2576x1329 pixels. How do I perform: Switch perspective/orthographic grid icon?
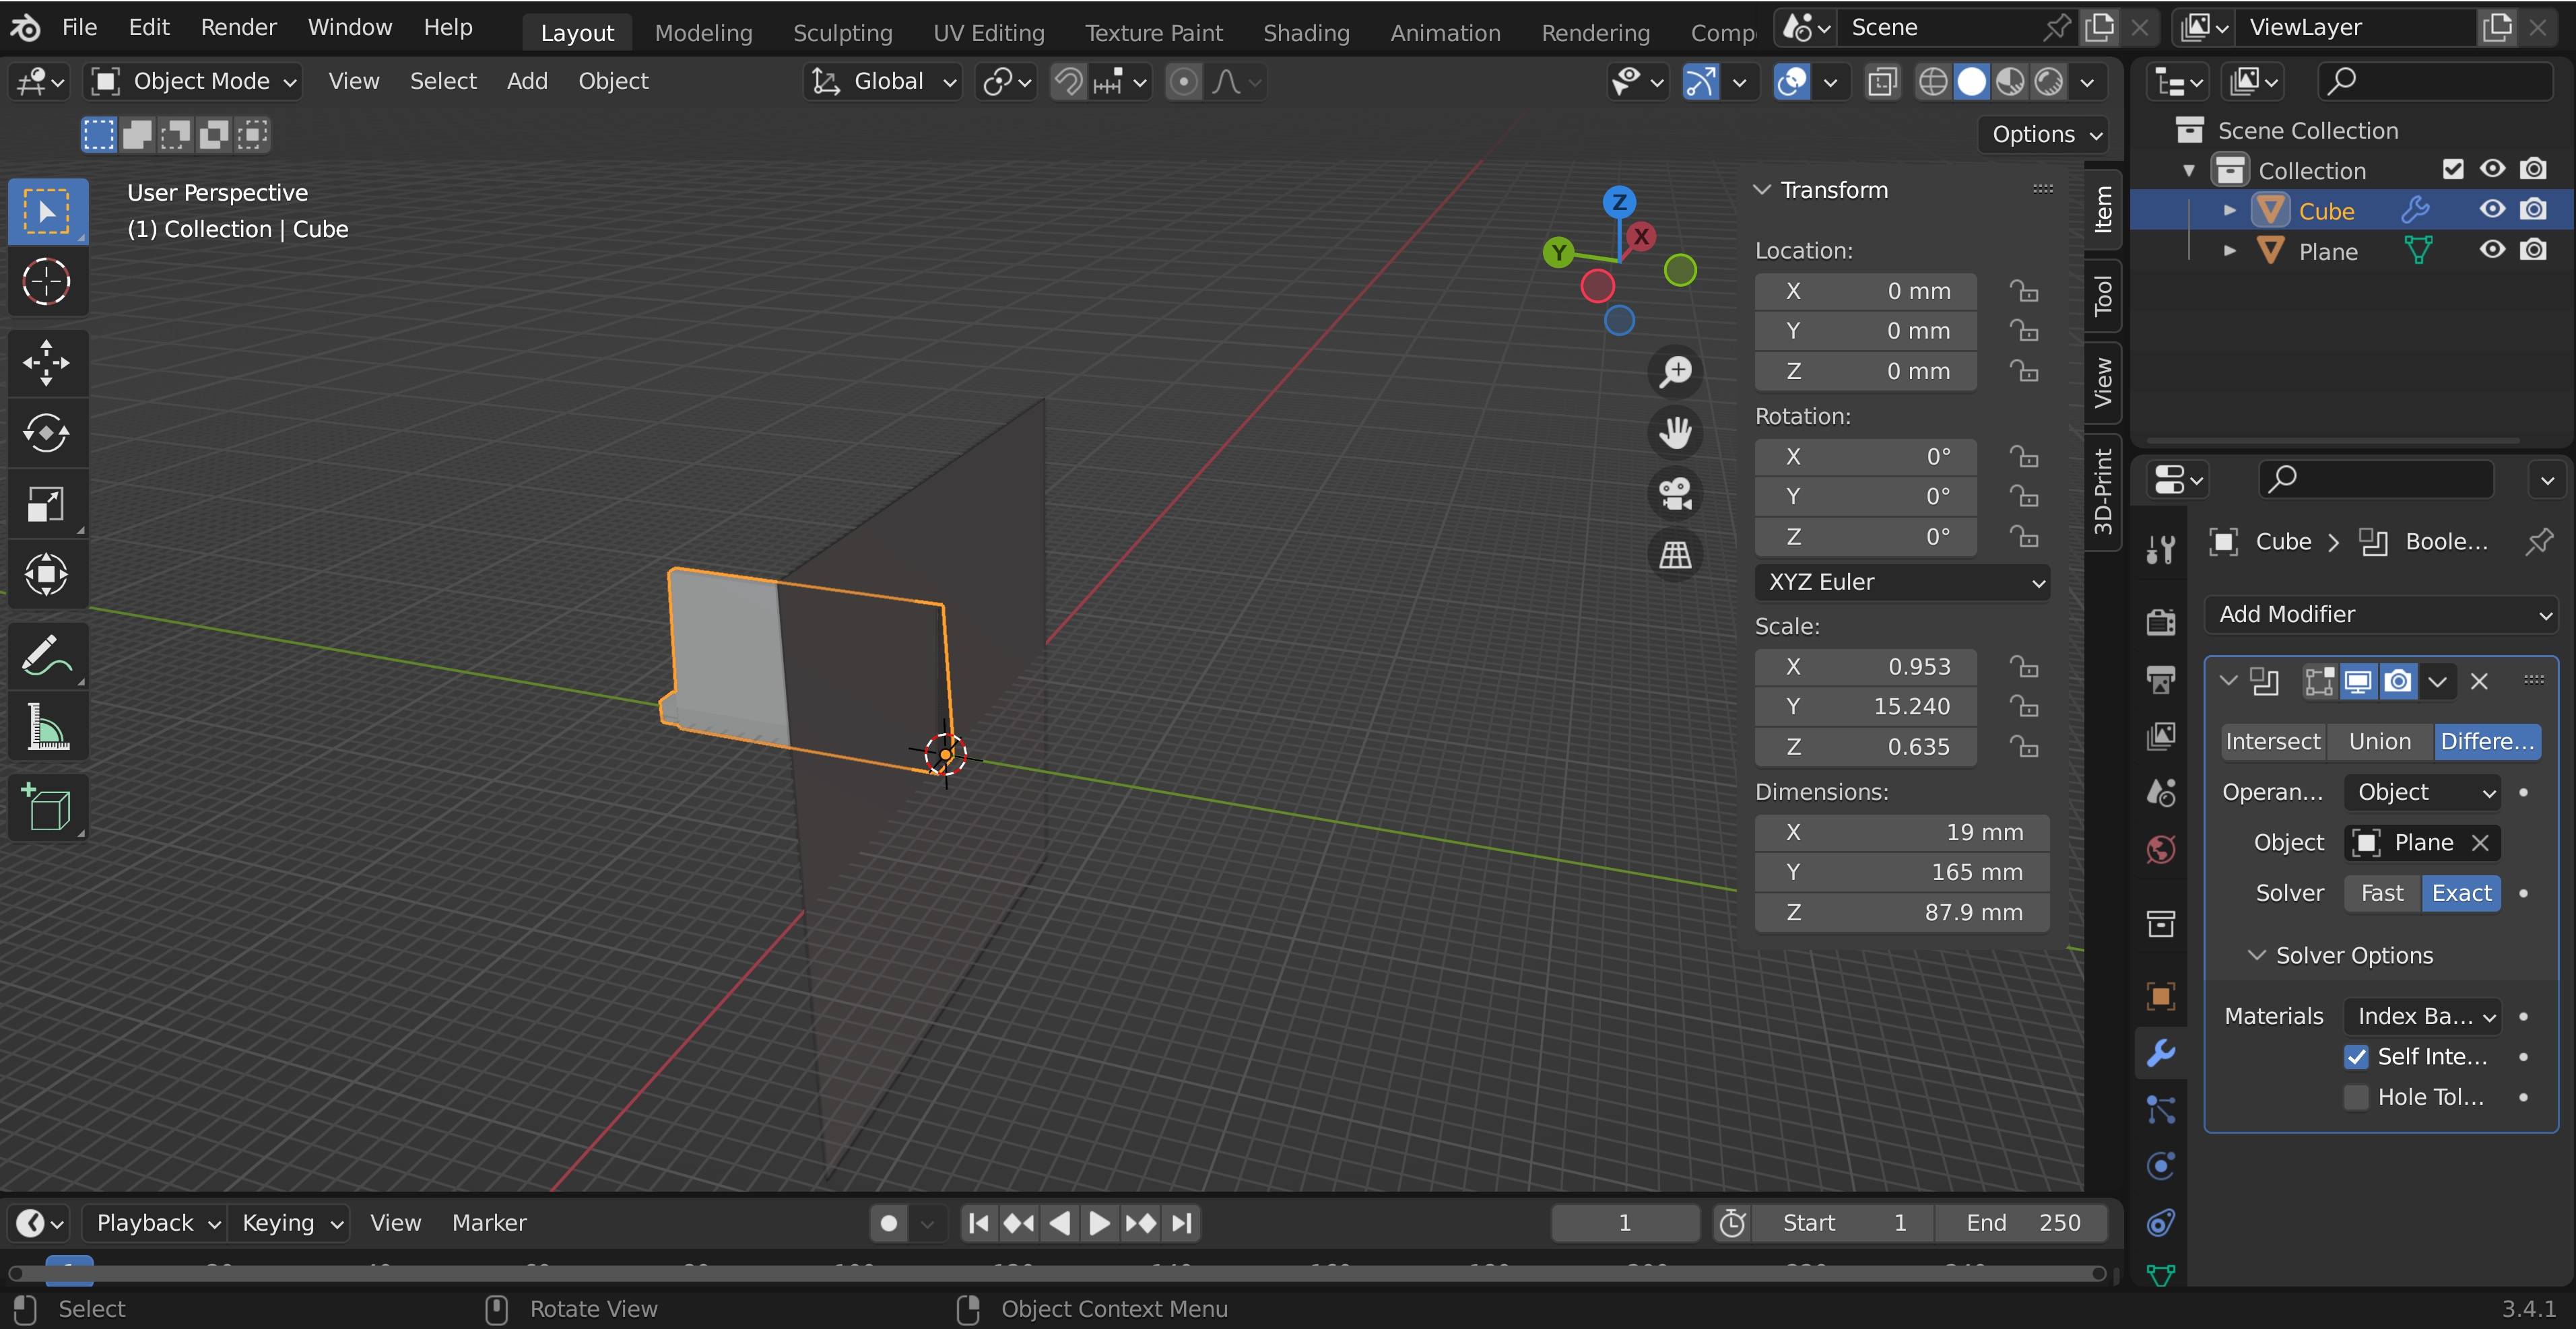[1675, 554]
